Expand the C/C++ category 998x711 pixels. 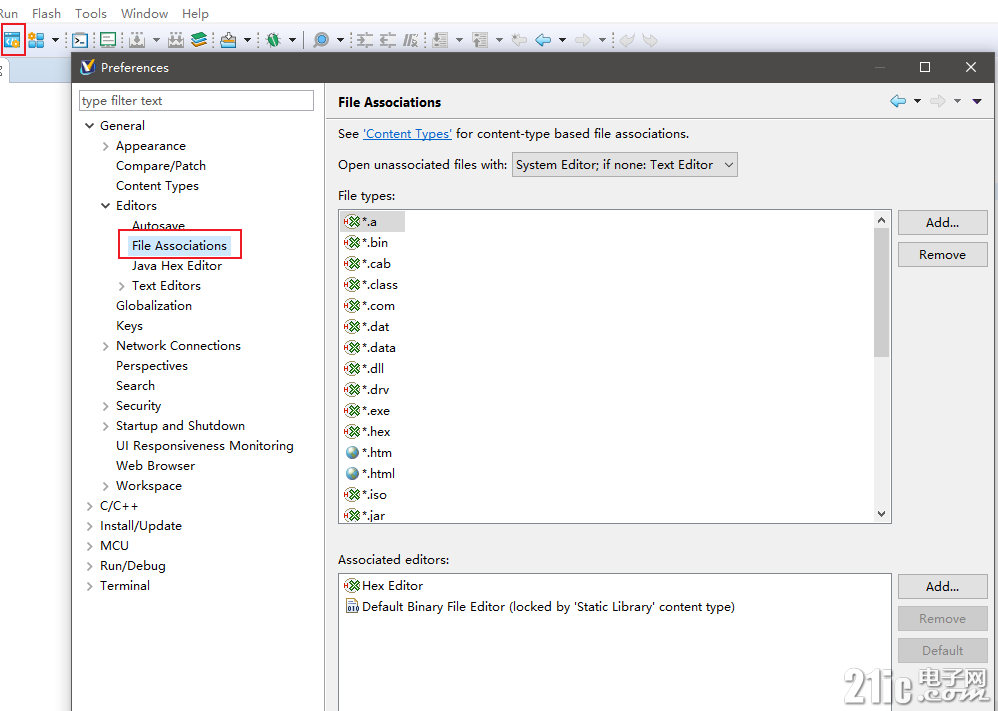[x=90, y=506]
